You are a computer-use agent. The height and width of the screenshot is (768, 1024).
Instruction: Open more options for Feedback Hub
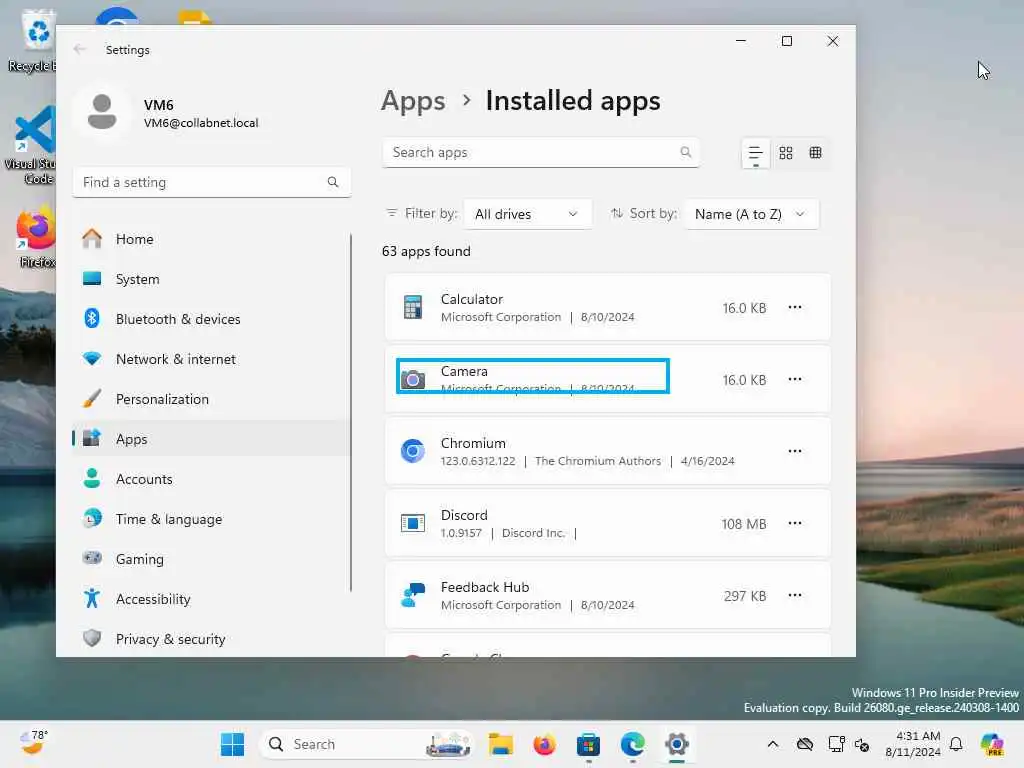pos(795,595)
